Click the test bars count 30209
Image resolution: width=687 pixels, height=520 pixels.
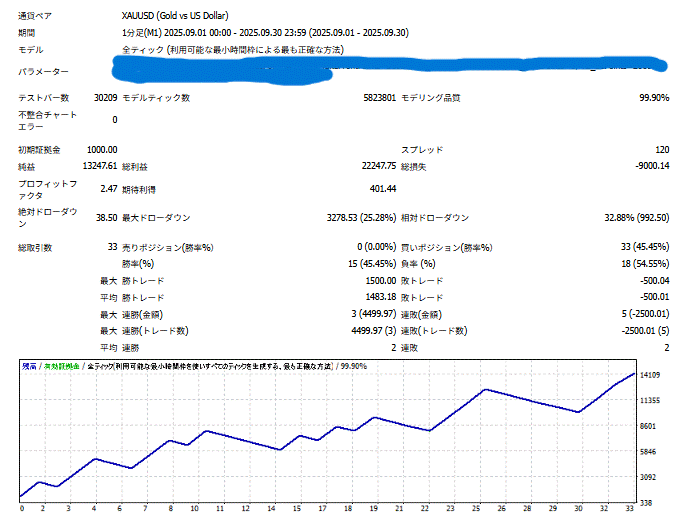pos(103,98)
